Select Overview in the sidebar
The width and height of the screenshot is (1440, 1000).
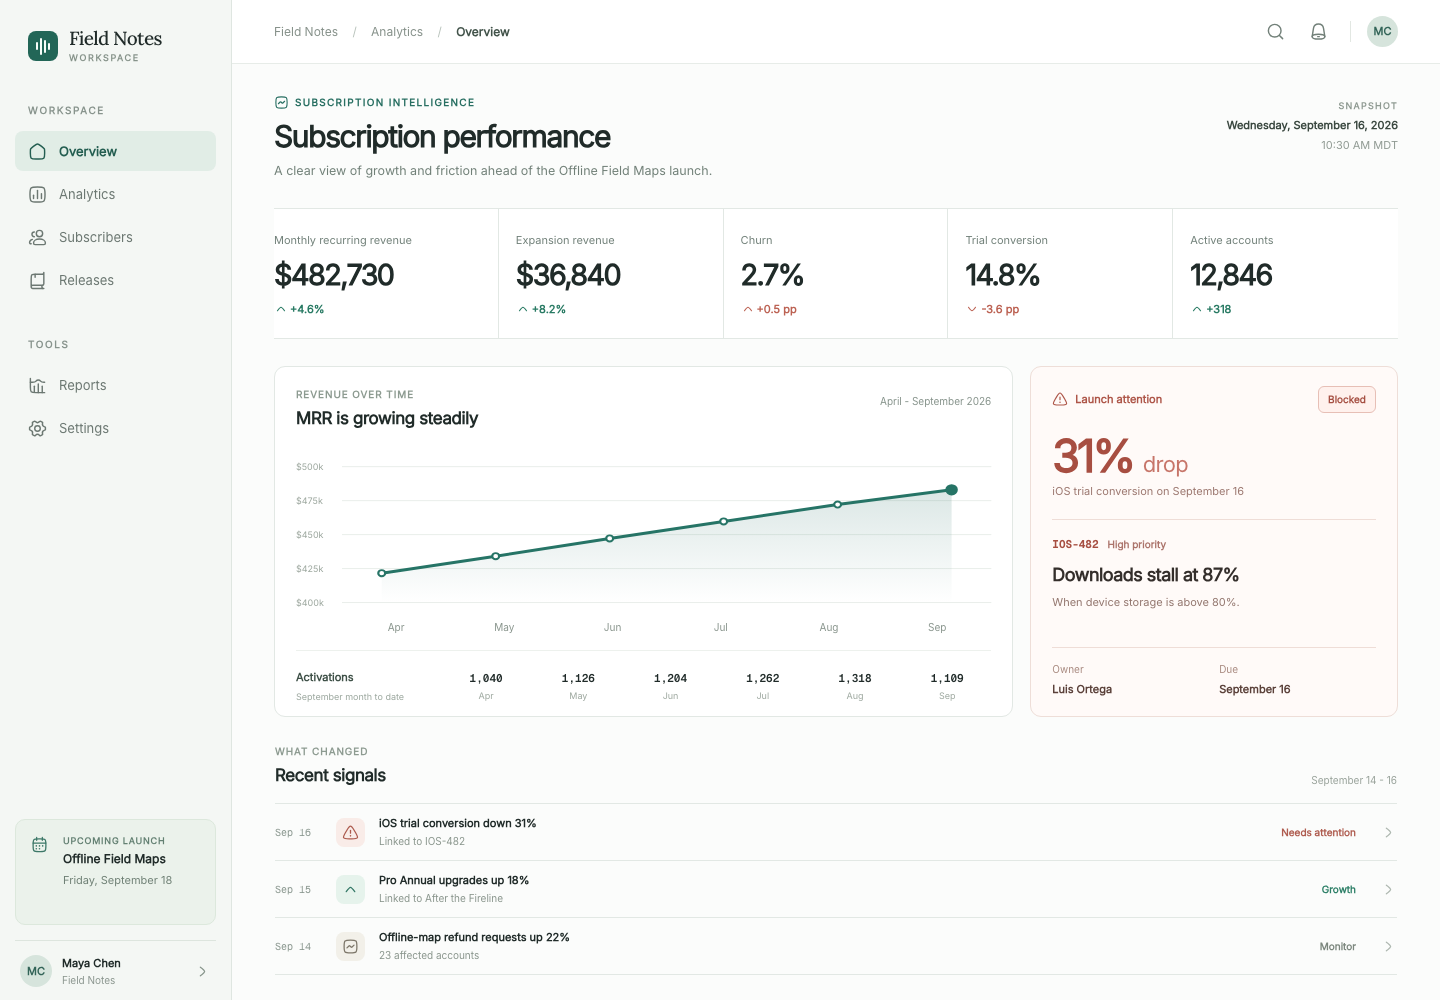coord(116,151)
